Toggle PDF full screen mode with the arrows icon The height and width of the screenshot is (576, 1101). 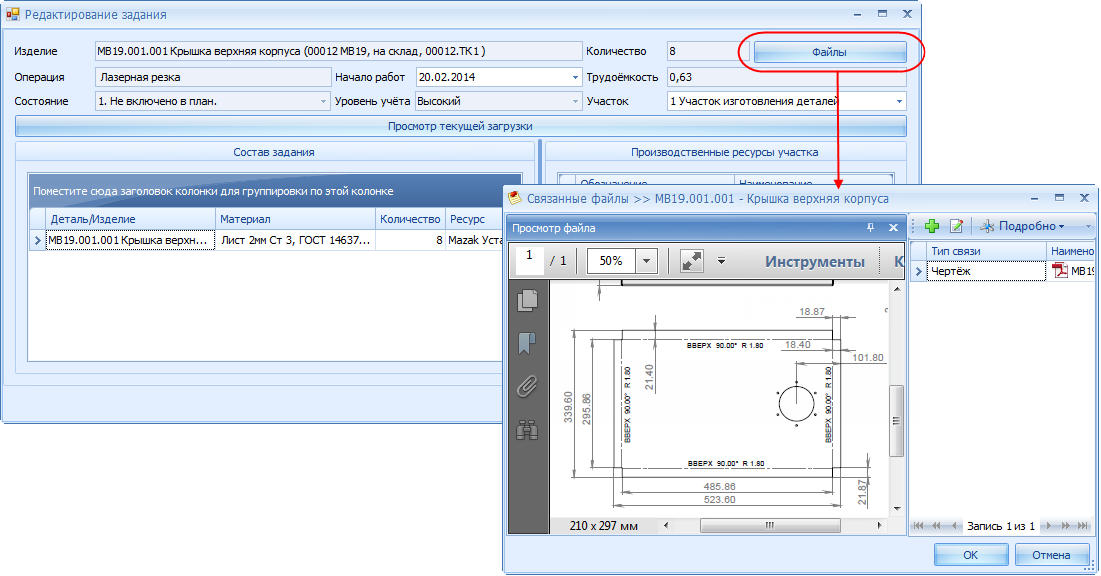692,261
